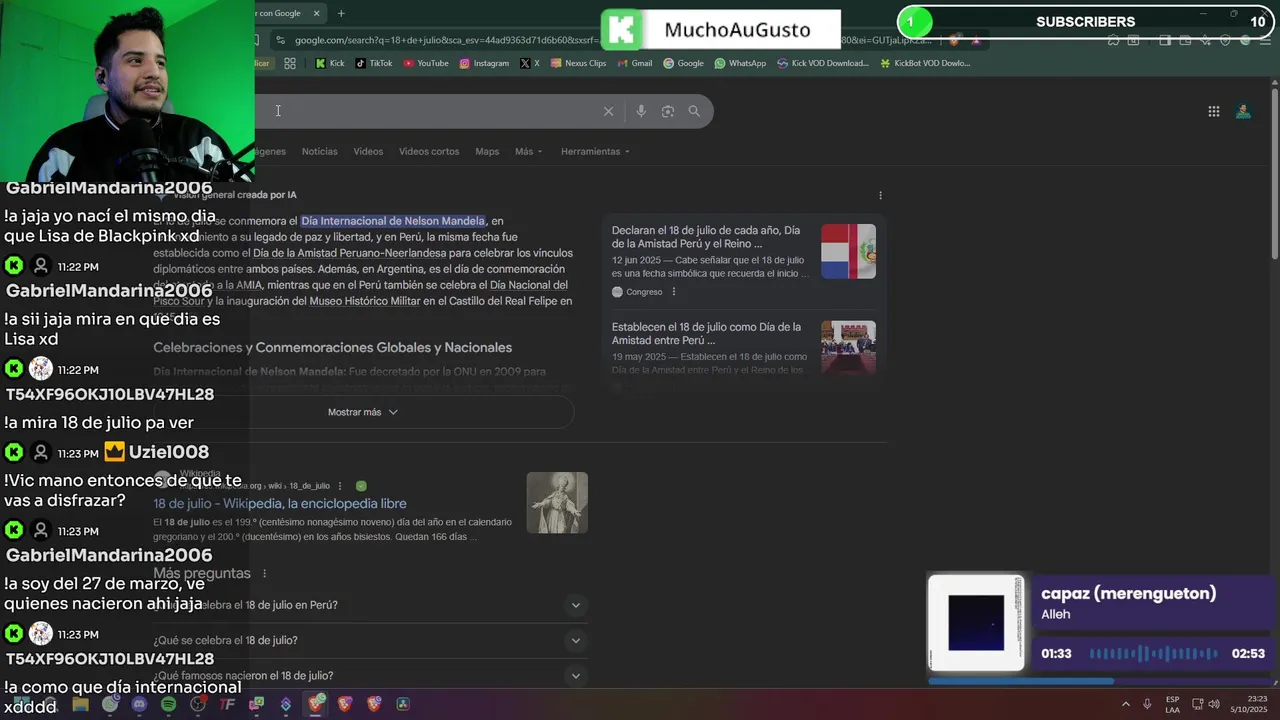The width and height of the screenshot is (1280, 720).
Task: Open the Google bookmark in bookmarks bar
Action: tap(683, 63)
